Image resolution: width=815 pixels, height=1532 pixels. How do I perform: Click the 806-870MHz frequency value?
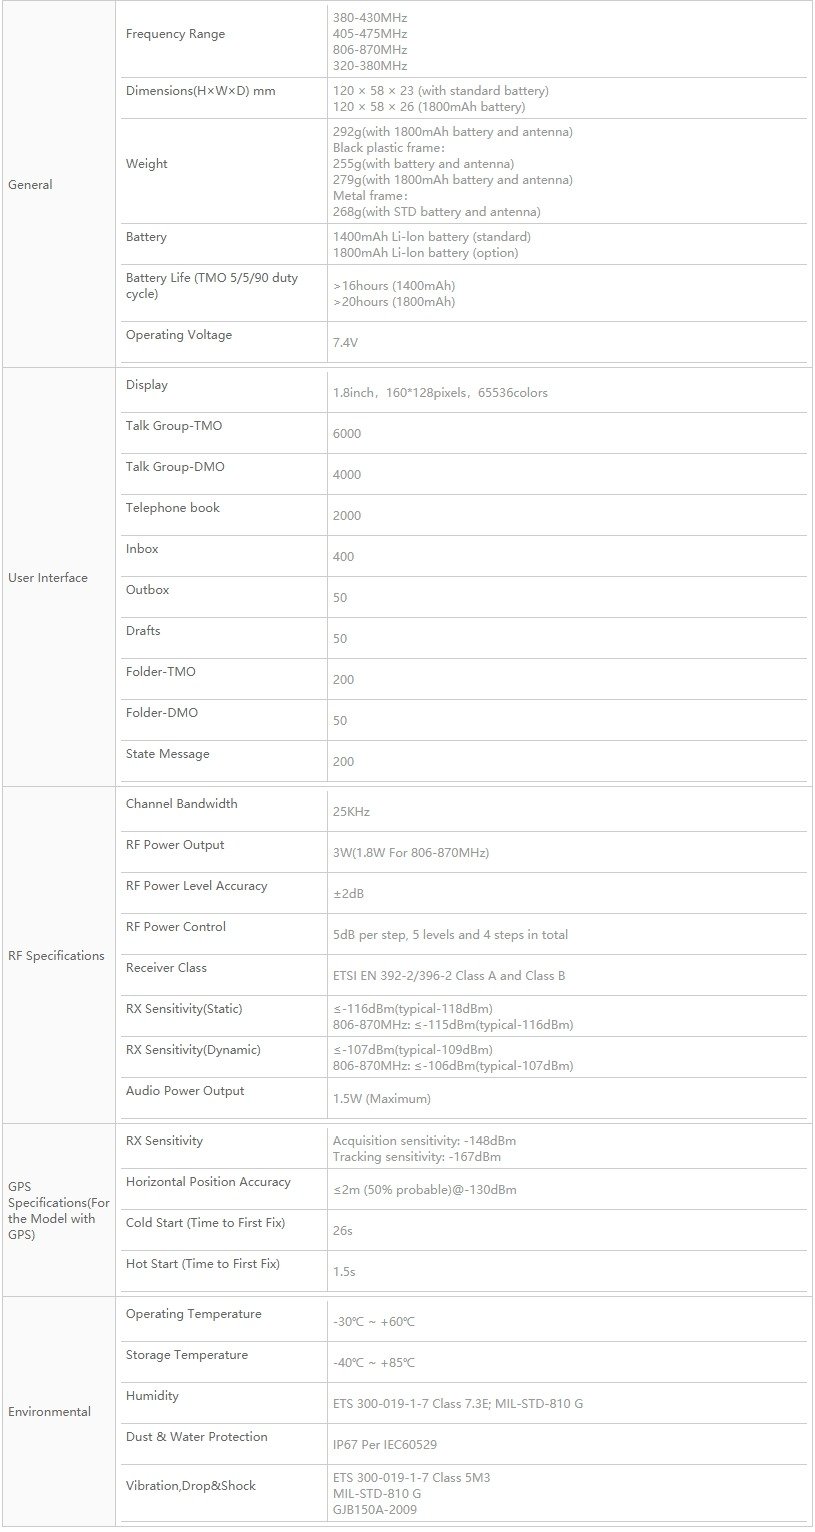coord(369,50)
